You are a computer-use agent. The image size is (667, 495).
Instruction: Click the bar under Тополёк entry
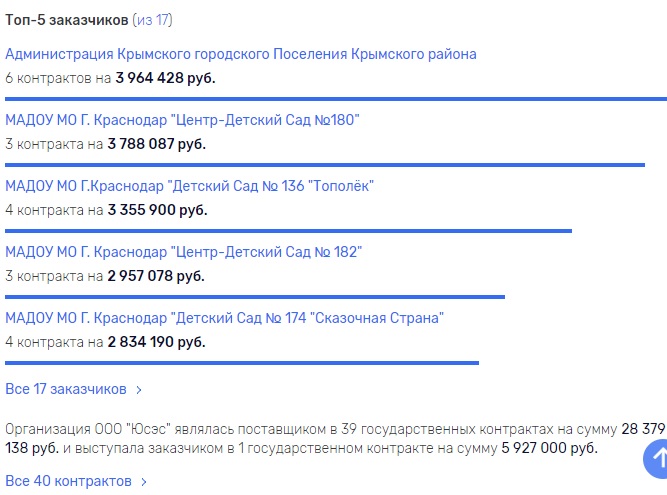(x=288, y=231)
